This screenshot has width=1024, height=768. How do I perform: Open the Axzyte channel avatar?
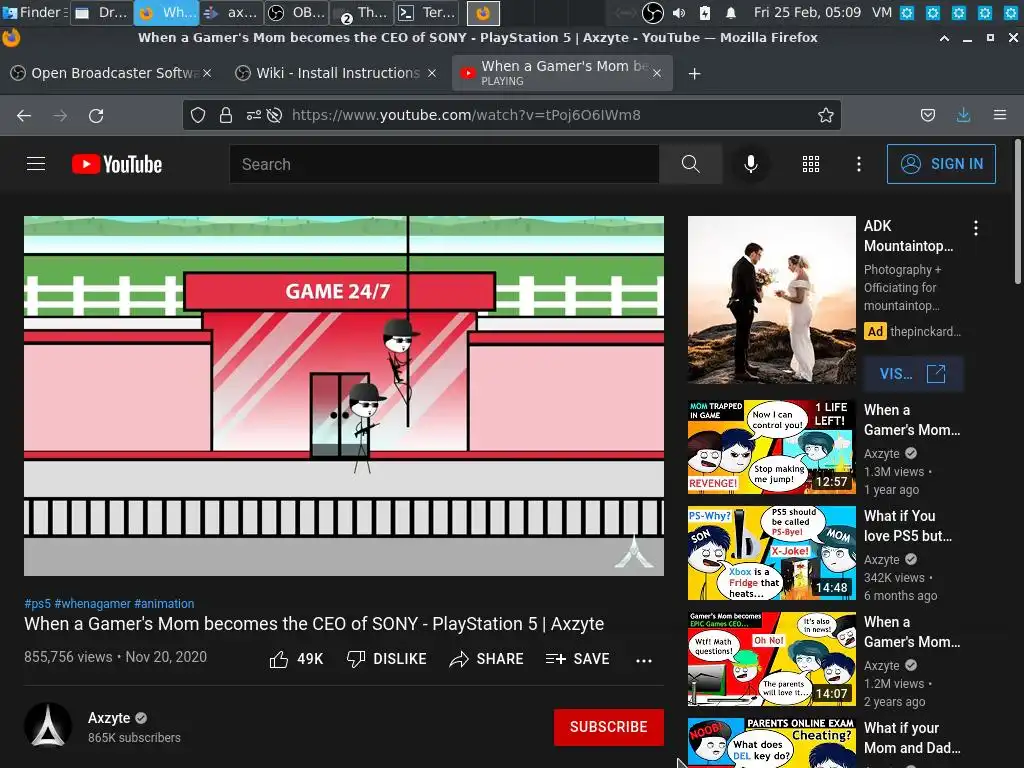coord(48,726)
